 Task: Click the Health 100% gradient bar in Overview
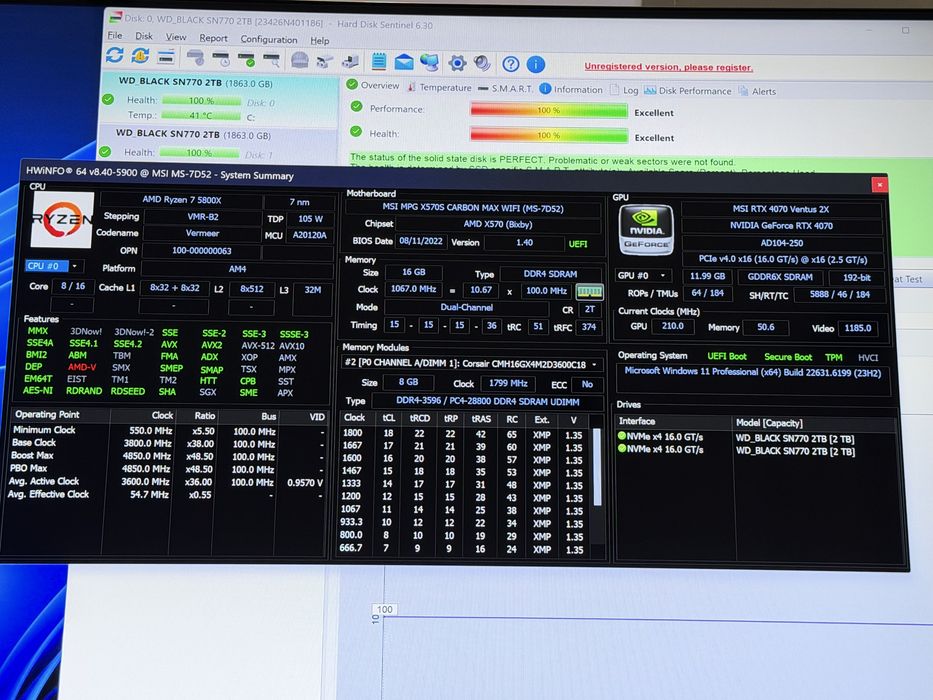tap(549, 135)
